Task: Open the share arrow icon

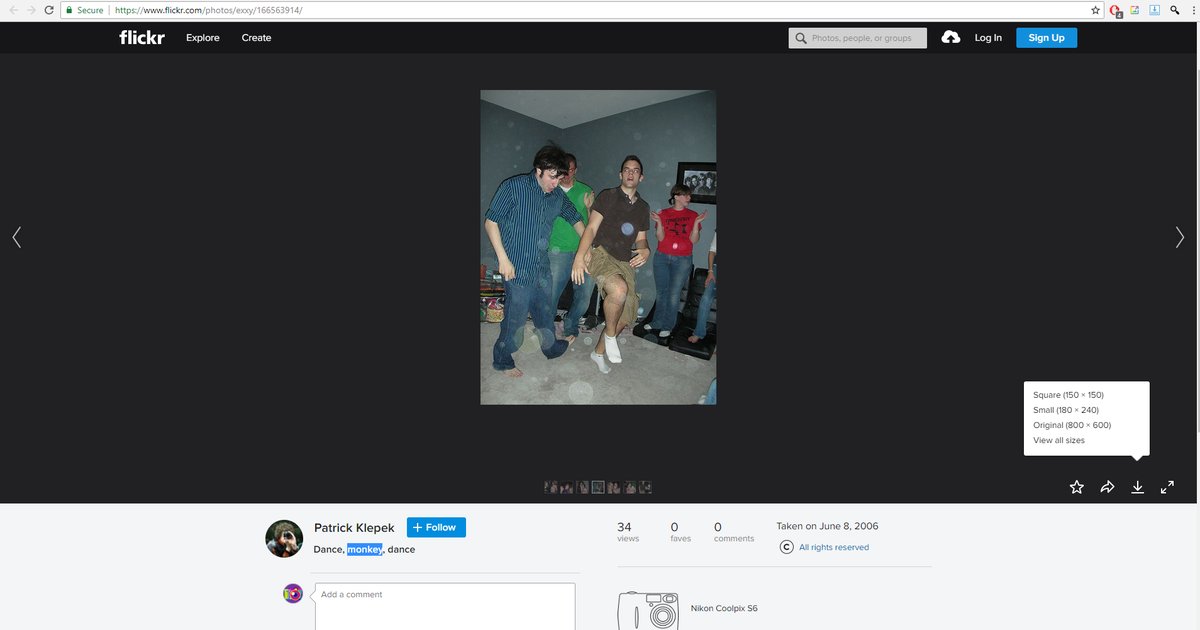Action: click(x=1107, y=487)
